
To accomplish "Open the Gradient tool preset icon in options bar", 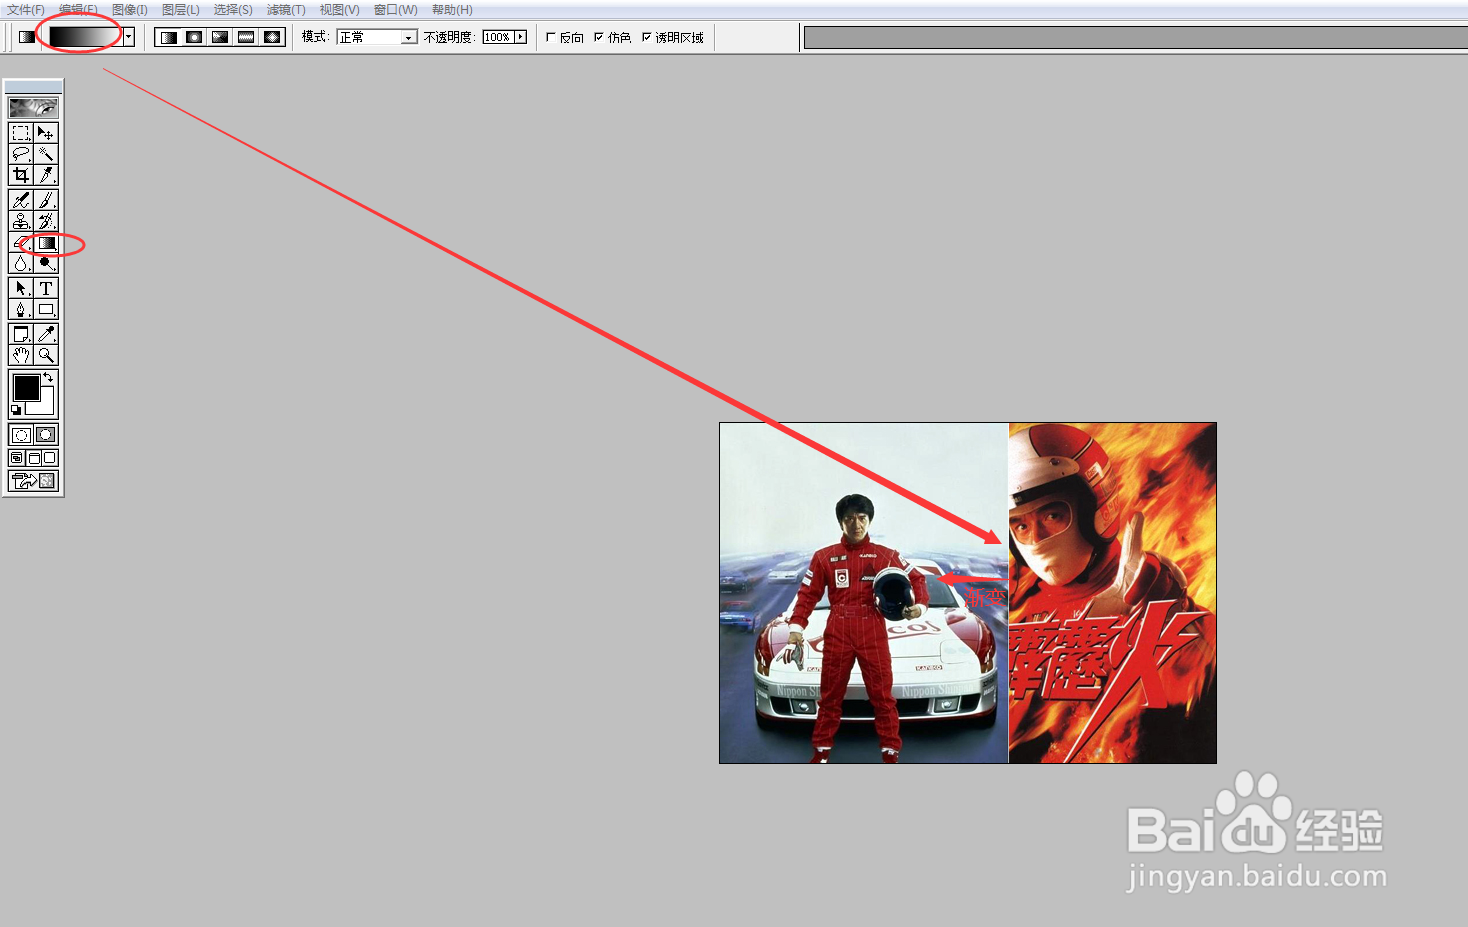I will (27, 37).
